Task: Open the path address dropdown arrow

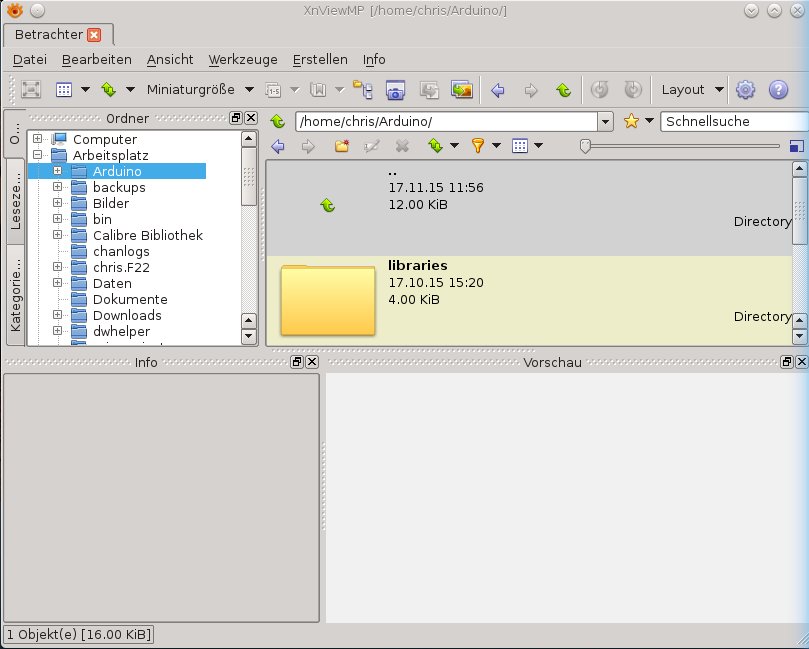Action: click(605, 121)
